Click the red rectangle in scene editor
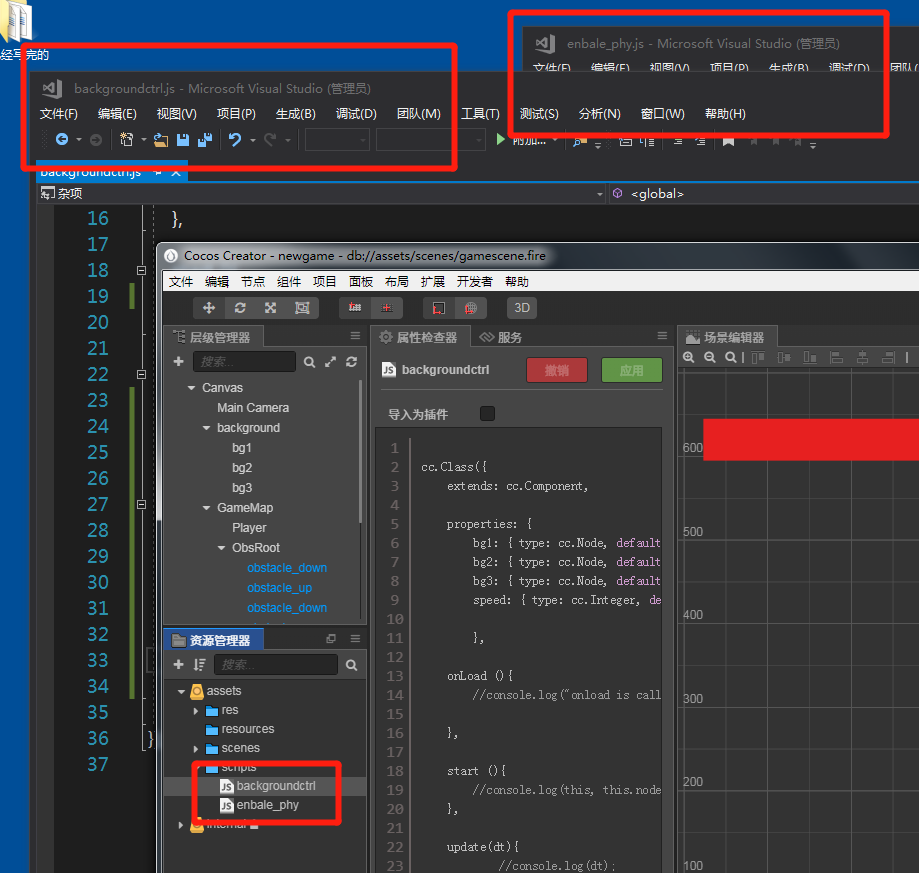This screenshot has width=919, height=873. [x=810, y=440]
